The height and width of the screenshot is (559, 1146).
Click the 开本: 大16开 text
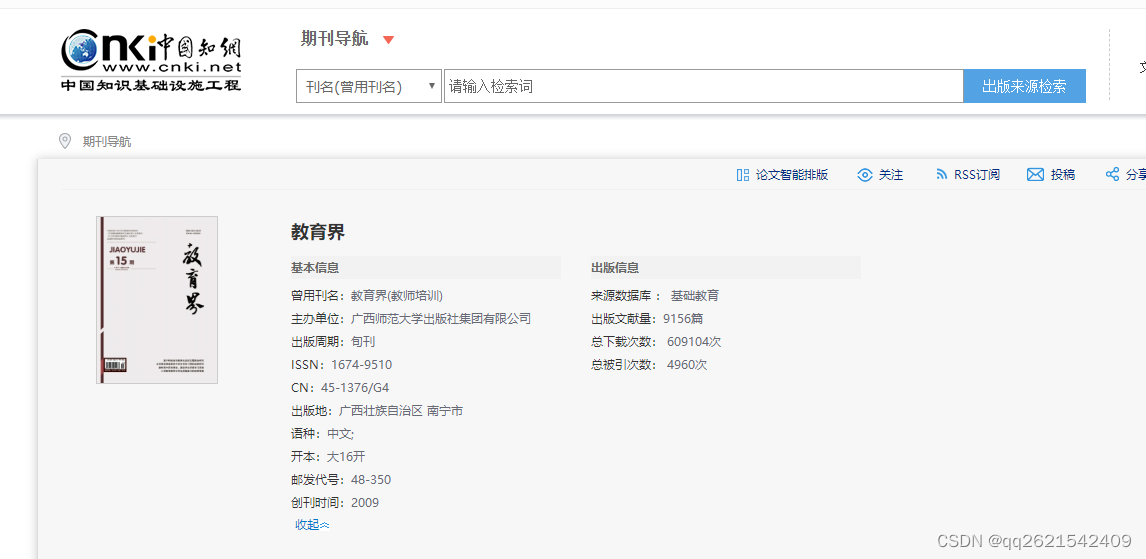point(328,457)
